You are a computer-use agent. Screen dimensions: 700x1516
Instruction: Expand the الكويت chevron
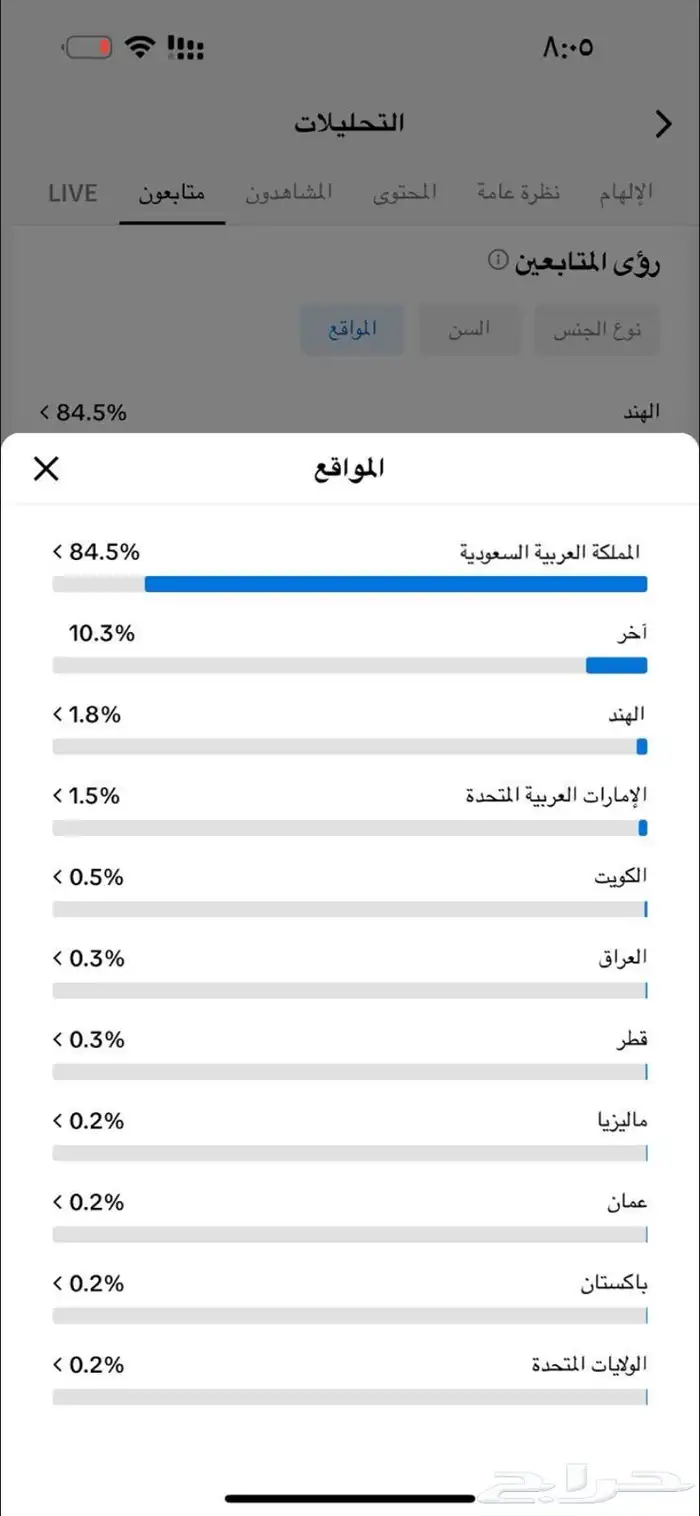pyautogui.click(x=55, y=877)
